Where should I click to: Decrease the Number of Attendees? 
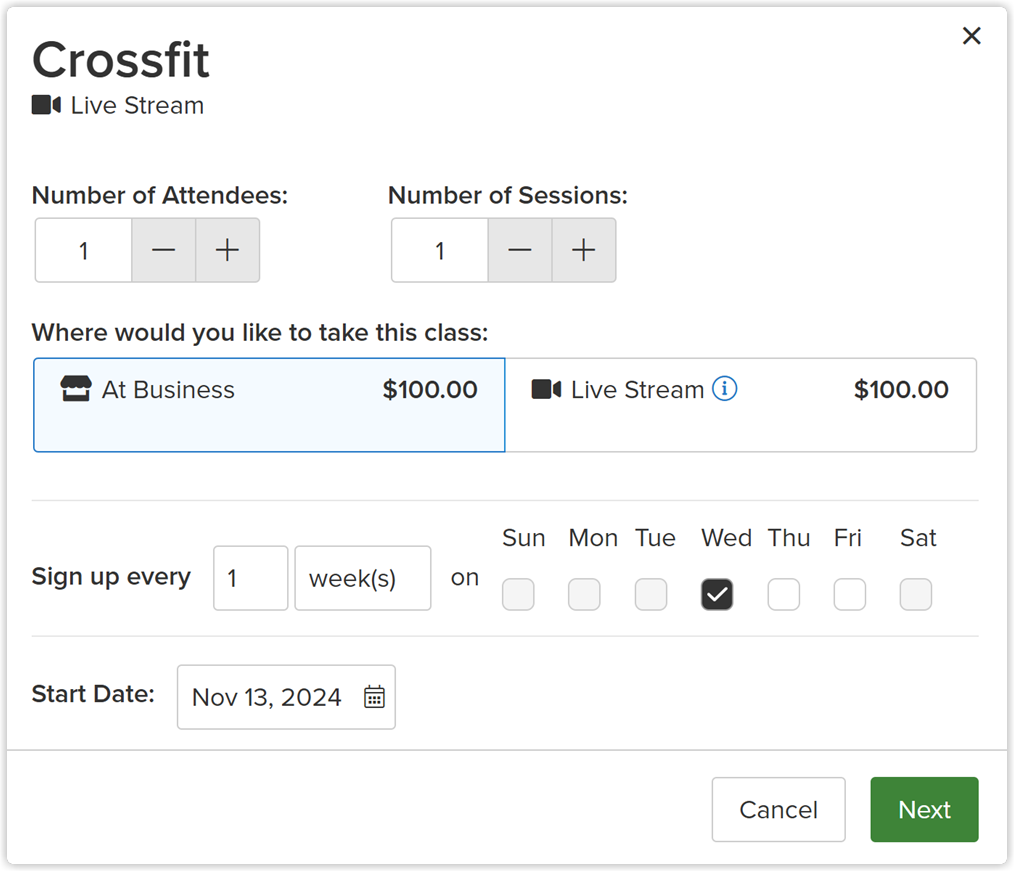pos(164,250)
